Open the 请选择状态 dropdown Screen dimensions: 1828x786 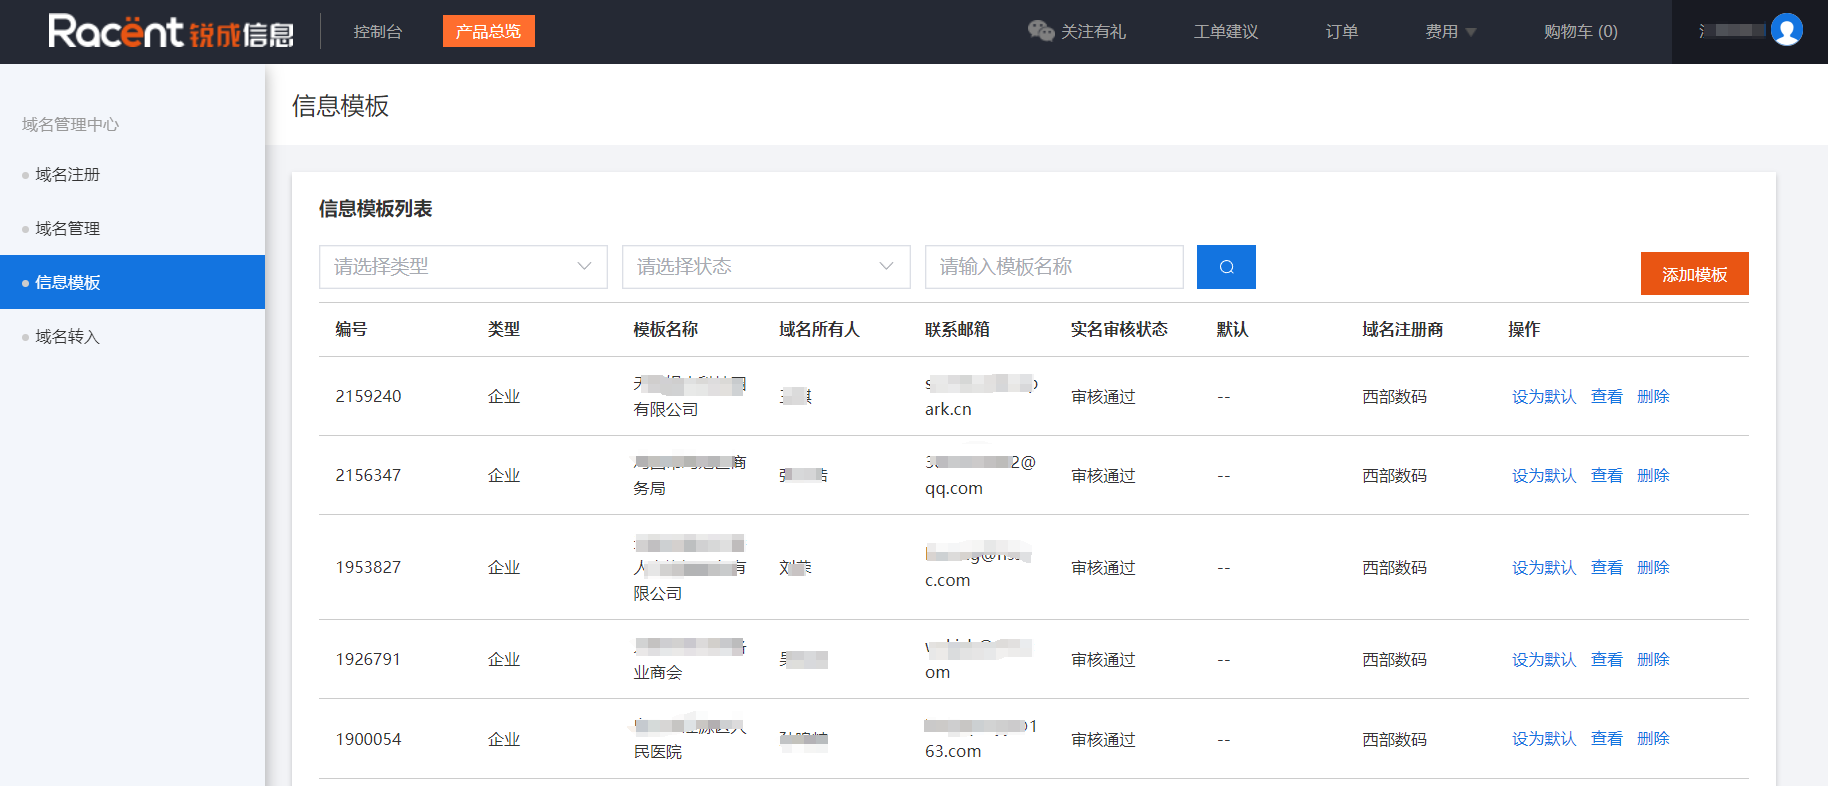766,267
